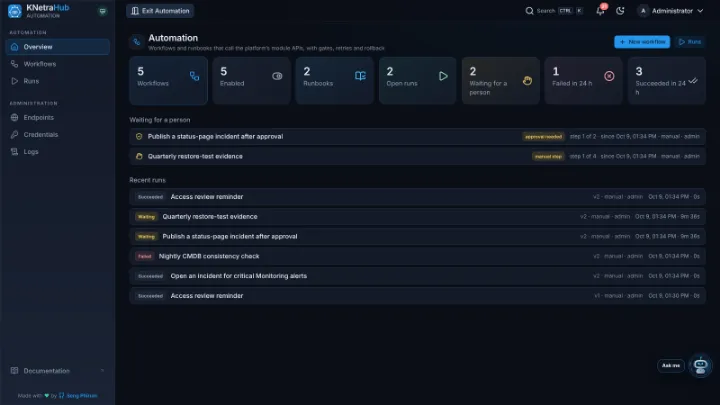Click the Automation page title icon

[136, 42]
